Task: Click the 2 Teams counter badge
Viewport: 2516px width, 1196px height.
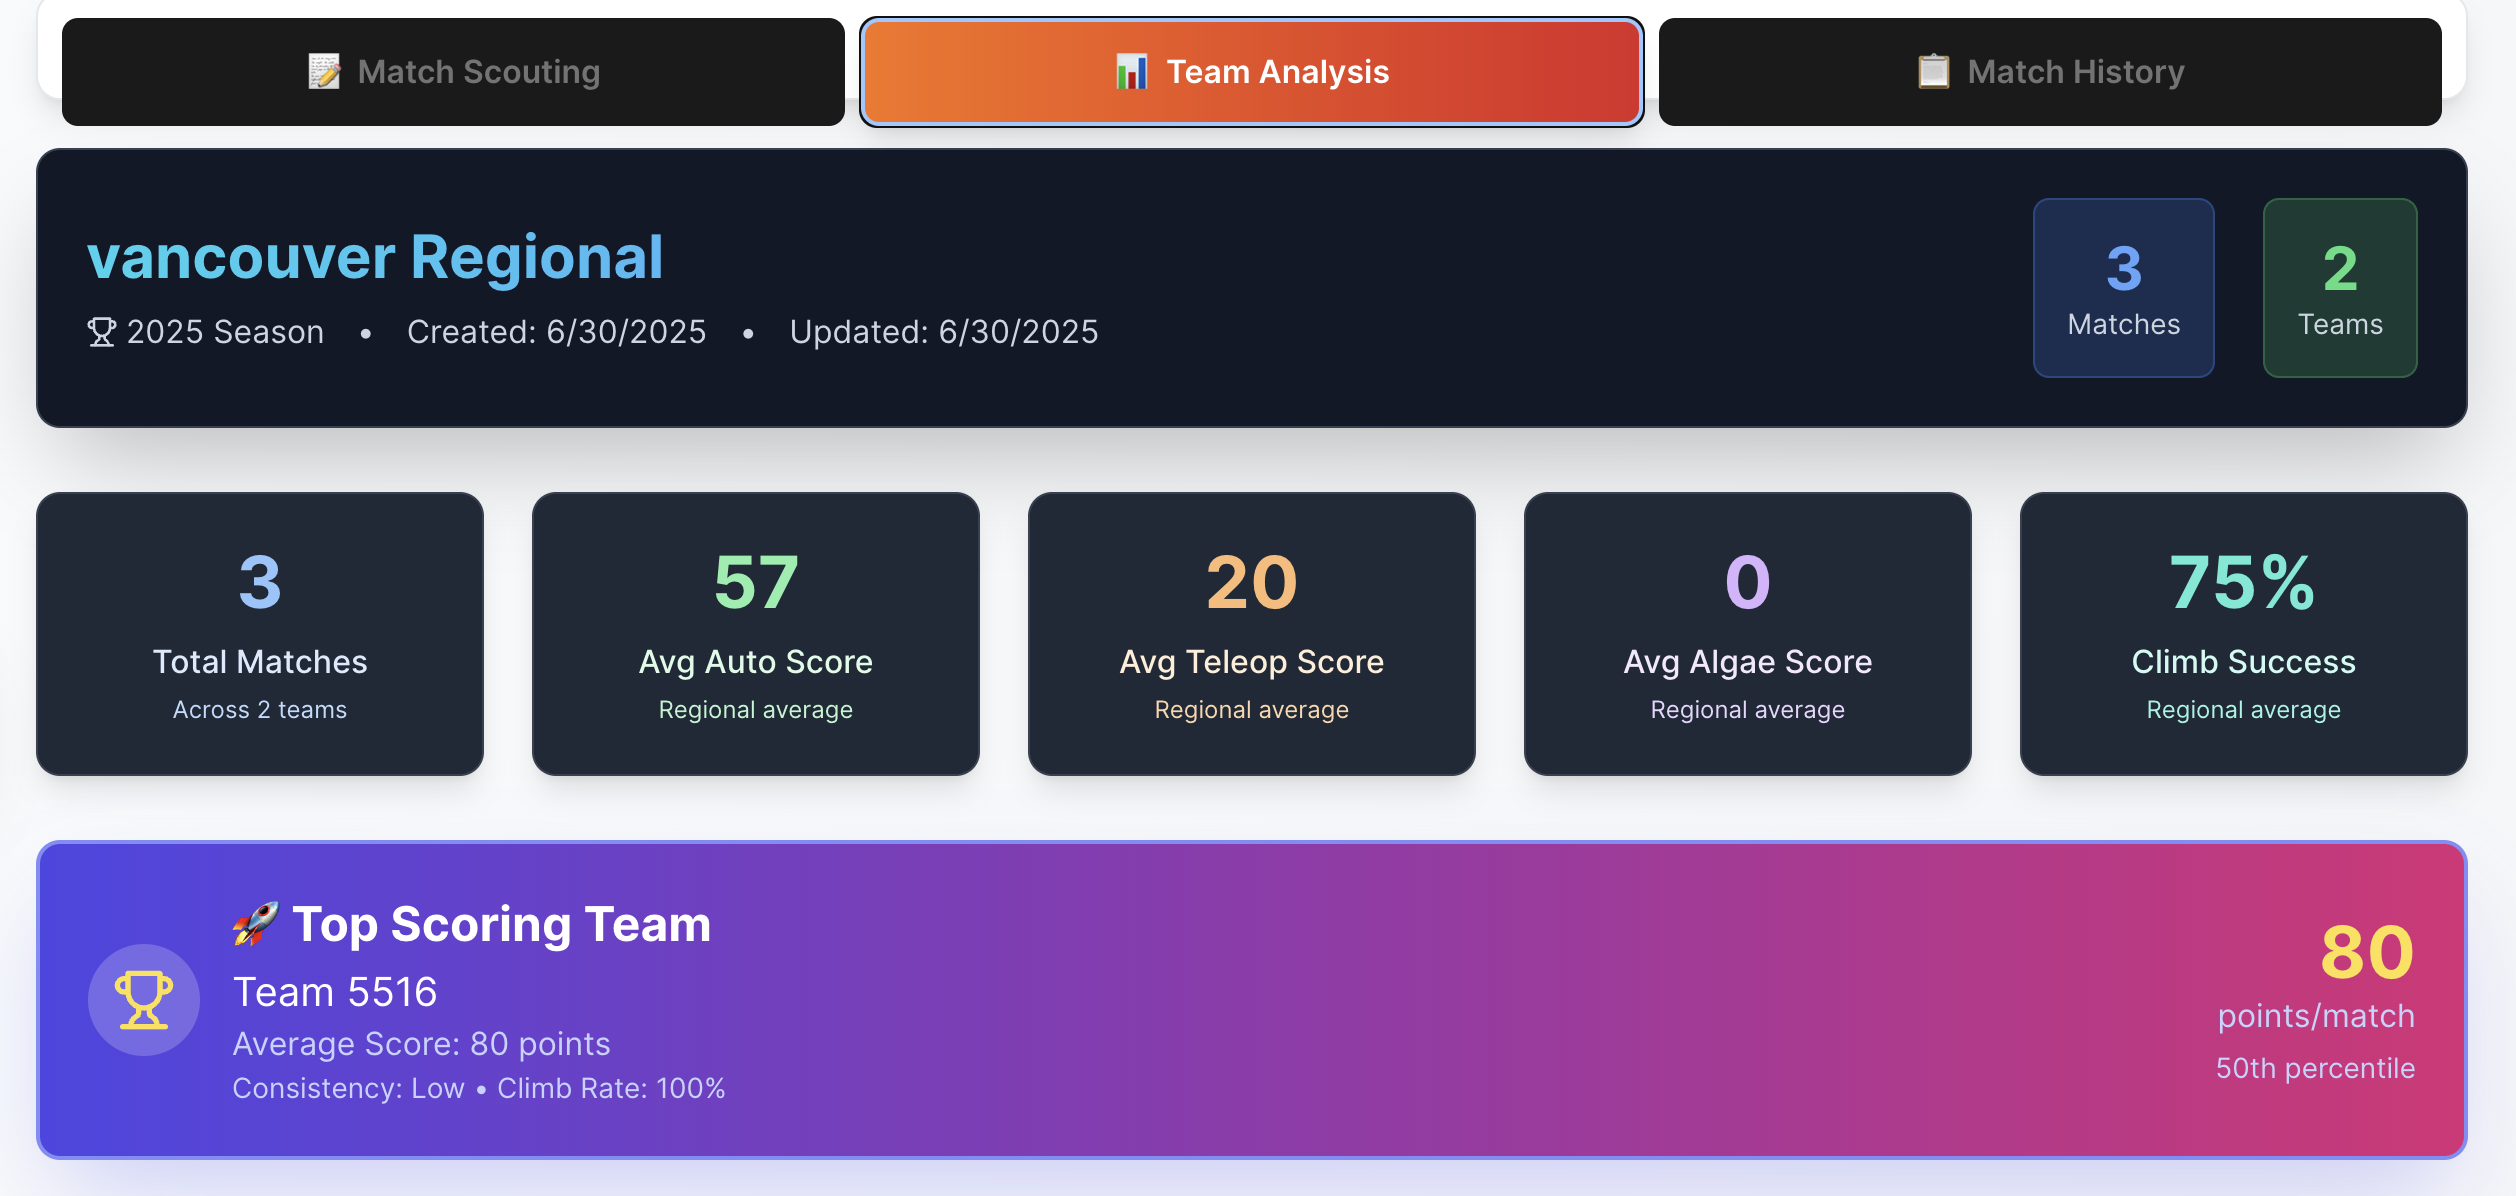Action: click(2339, 288)
